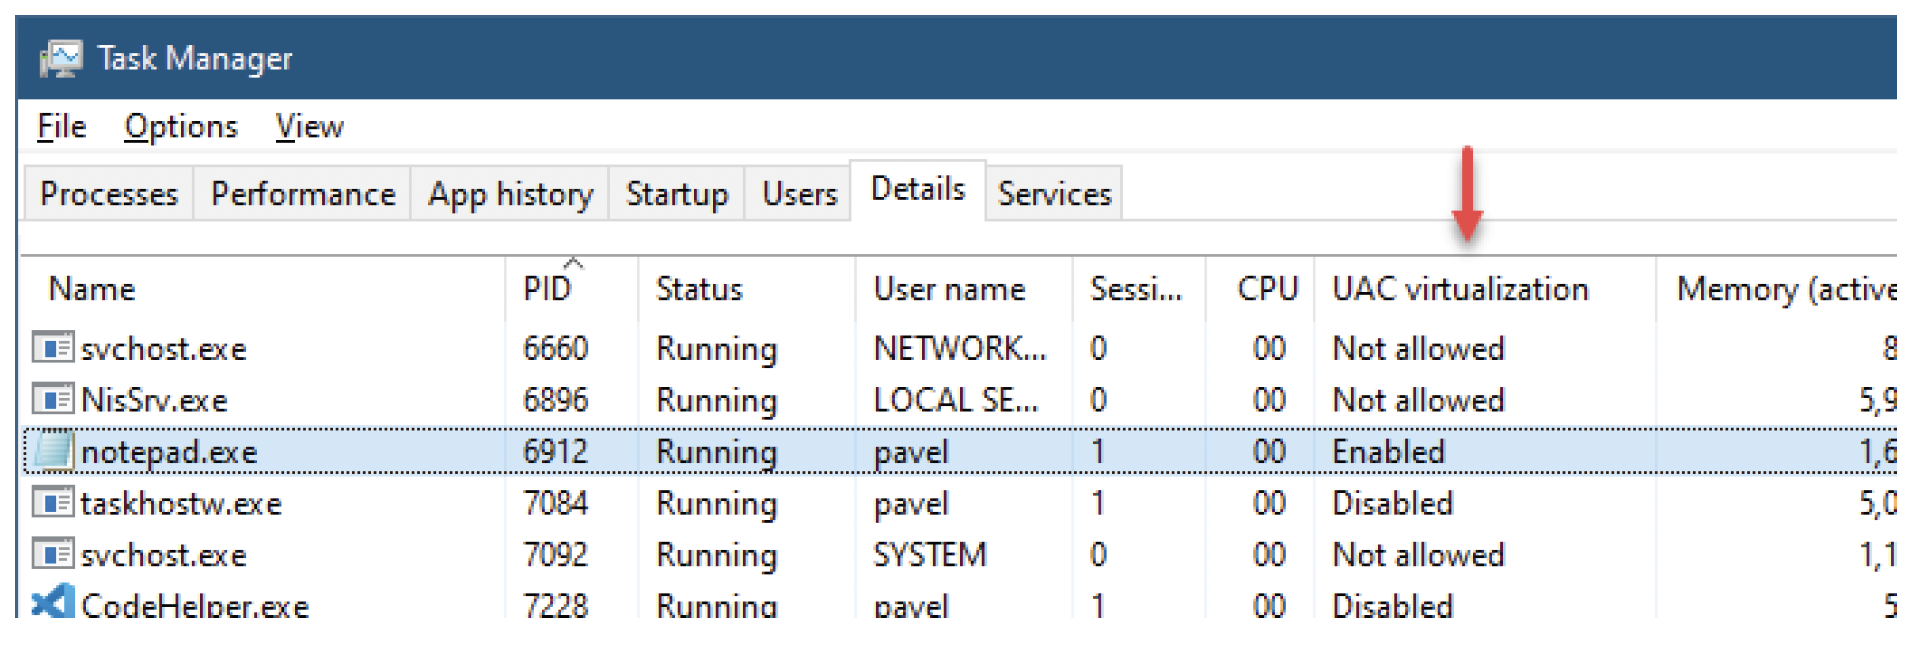The image size is (1914, 646).
Task: Click the sort arrow above PID column
Action: coord(573,263)
